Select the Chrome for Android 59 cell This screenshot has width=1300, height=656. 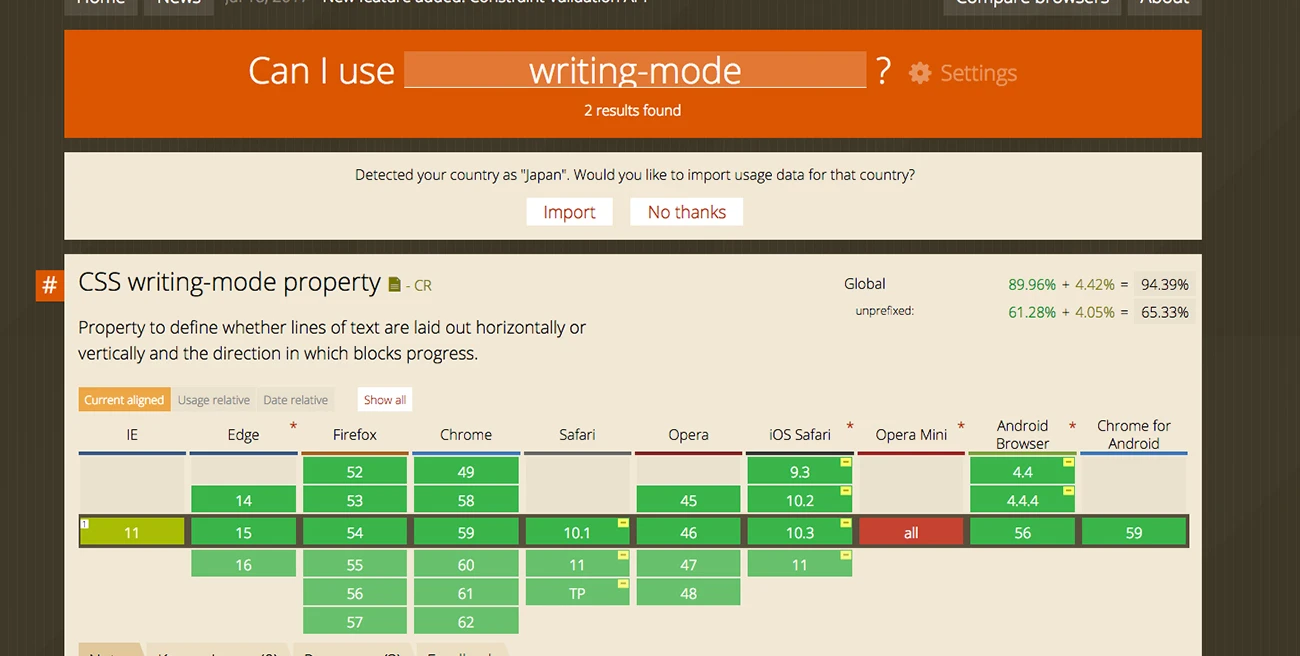[1134, 533]
